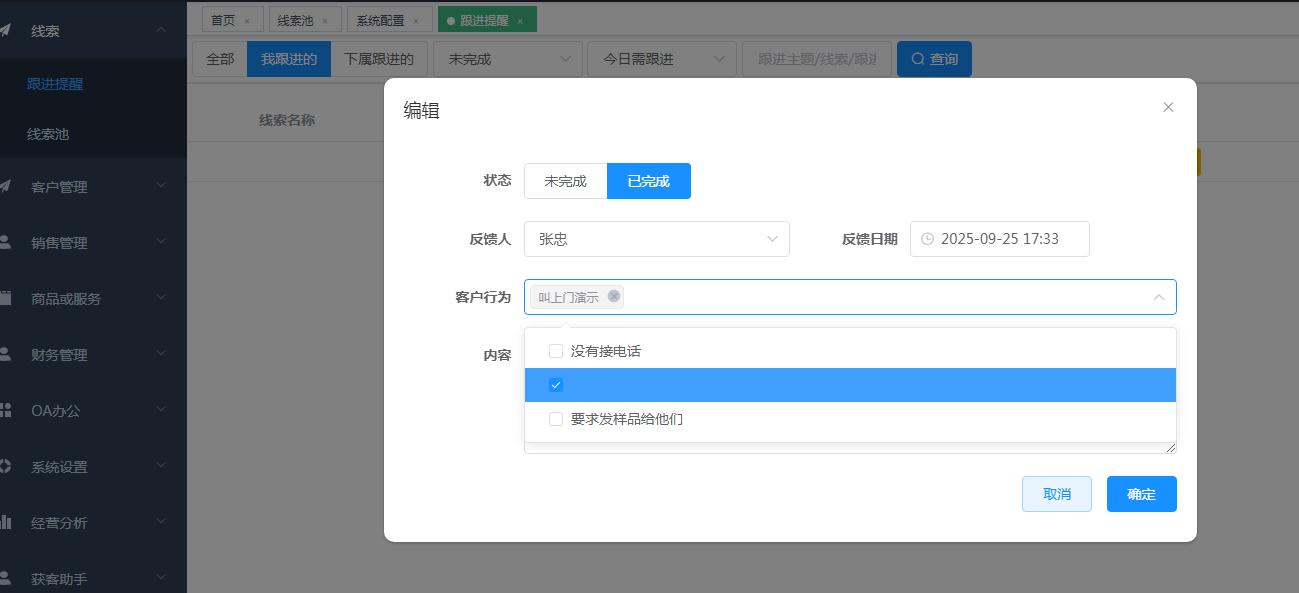
Task: Click the search icon on 查询 button
Action: [918, 59]
